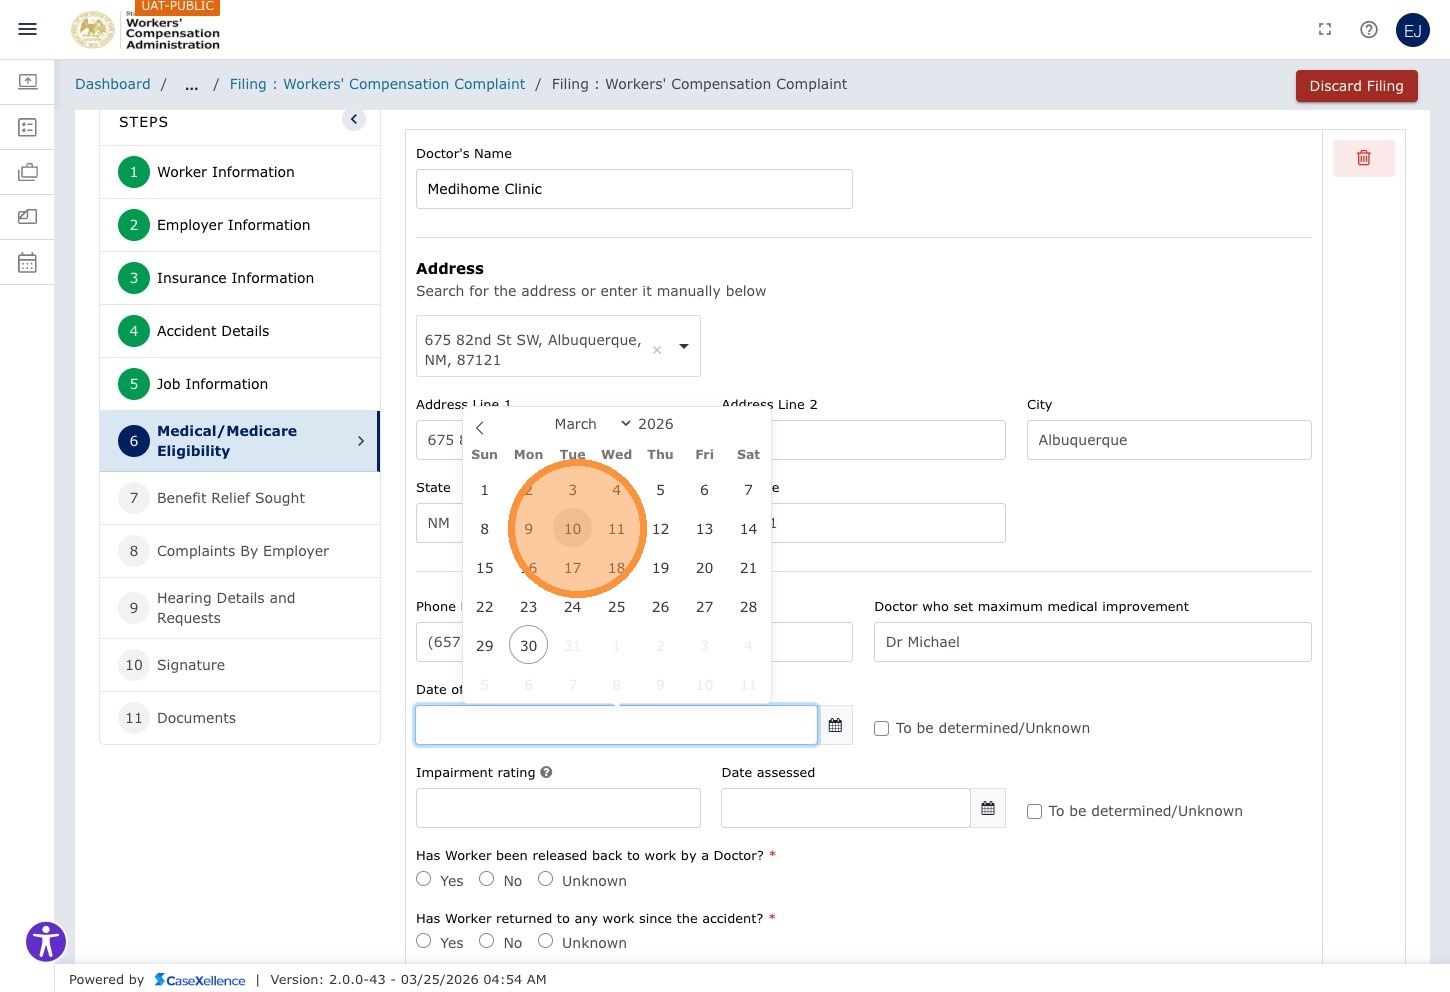Screen dimensions: 1450x992
Task: Select Unknown for returned to any work
Action: tap(546, 941)
